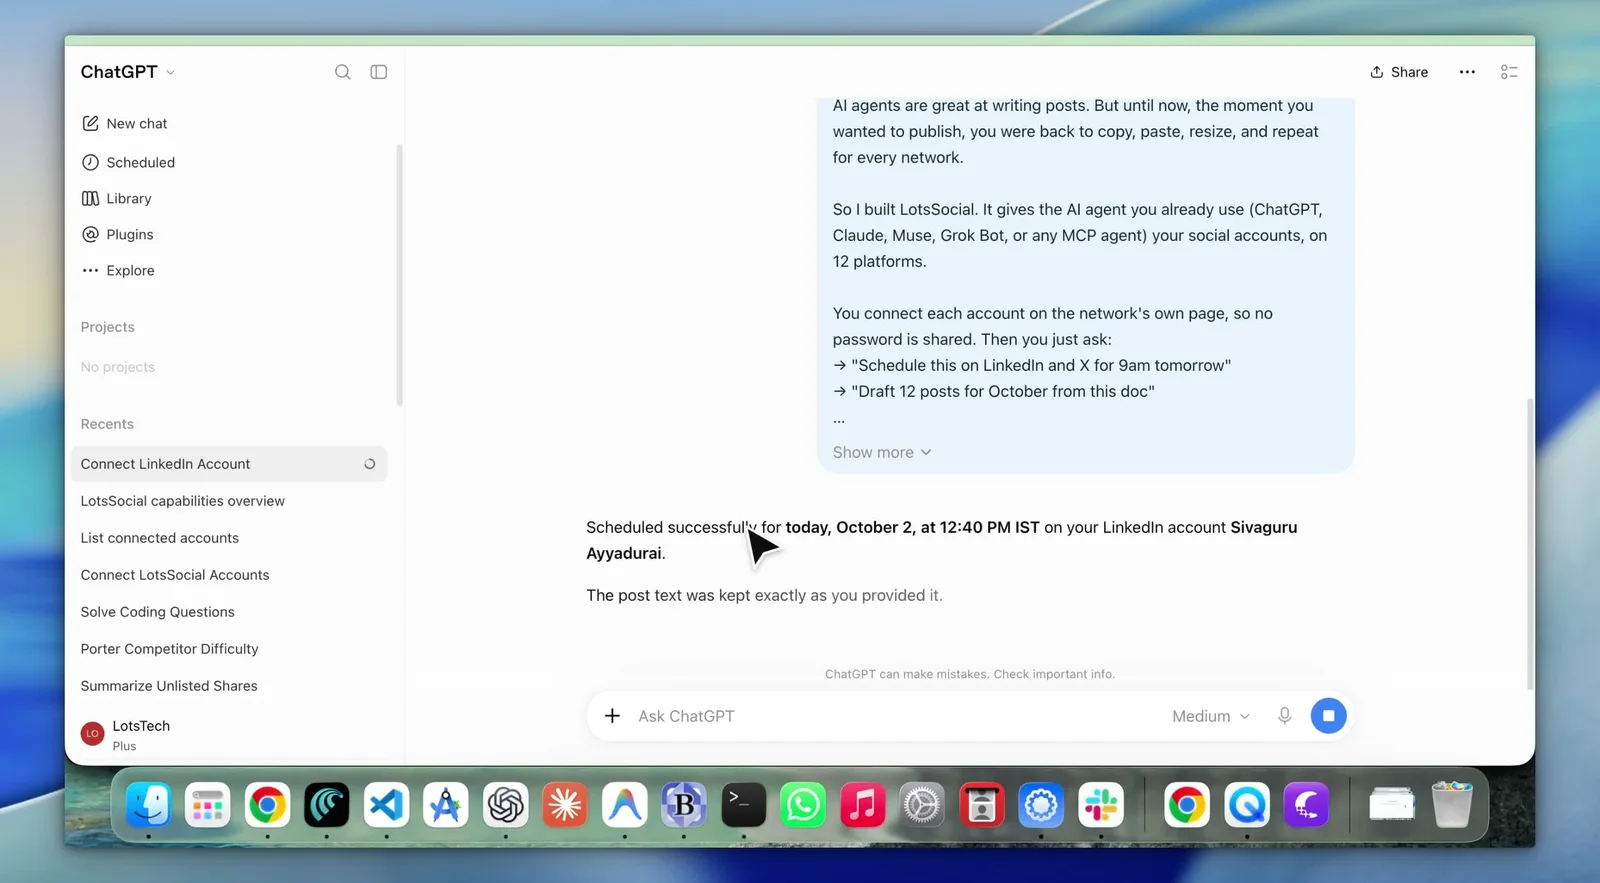Open the Medium reasoning effort dropdown
Image resolution: width=1600 pixels, height=883 pixels.
(1211, 716)
